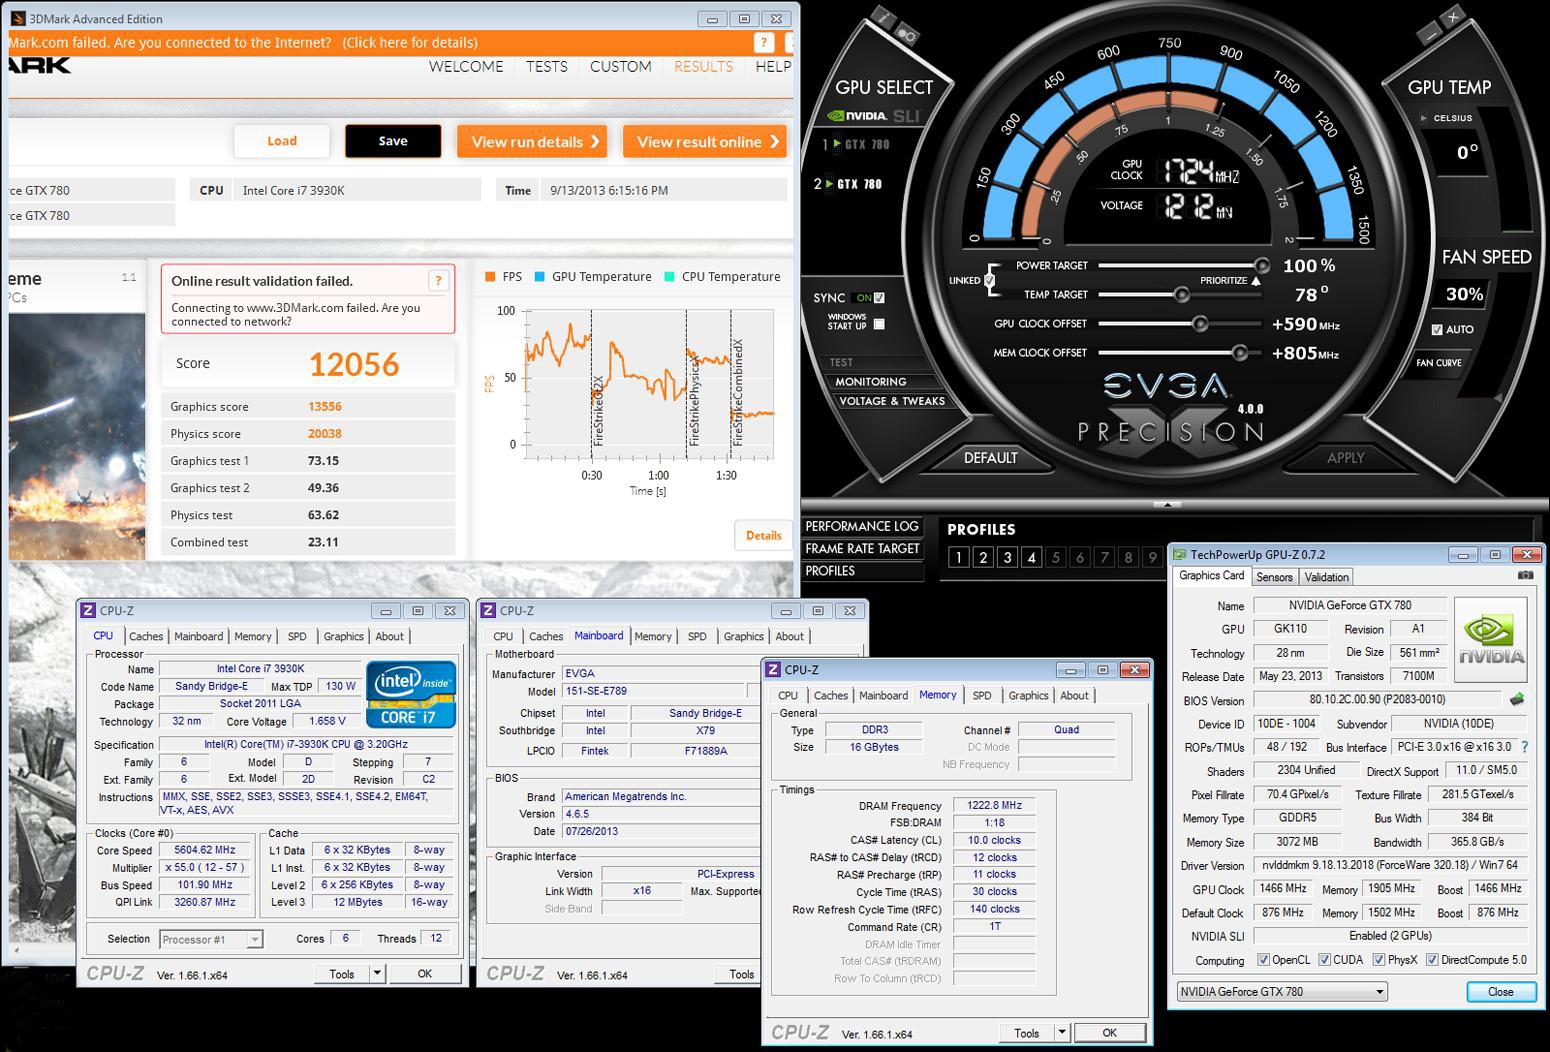This screenshot has height=1052, width=1550.
Task: Open EVGA Precision settings gear icon
Action: [908, 34]
